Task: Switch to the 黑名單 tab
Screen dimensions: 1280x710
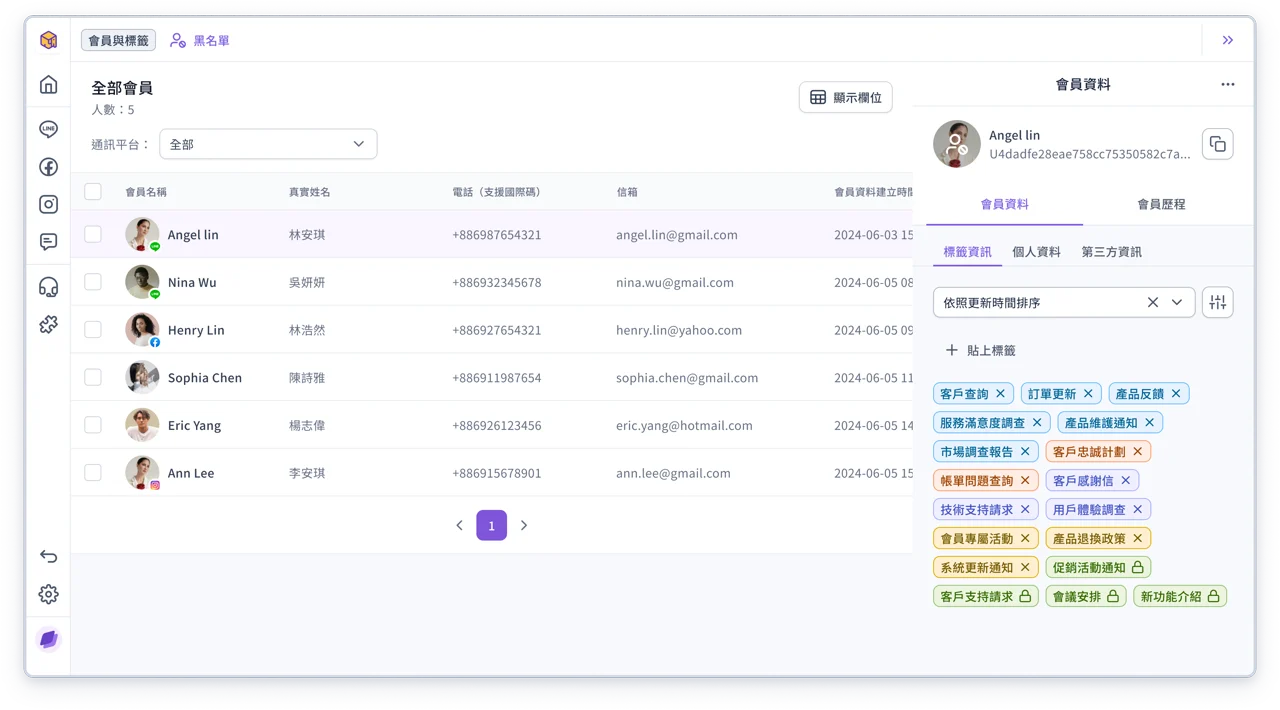Action: click(x=200, y=40)
